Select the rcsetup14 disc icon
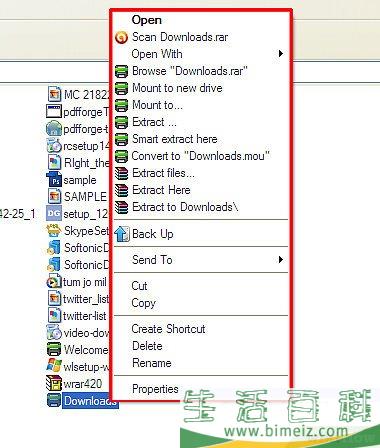Image resolution: width=380 pixels, height=448 pixels. coord(54,145)
